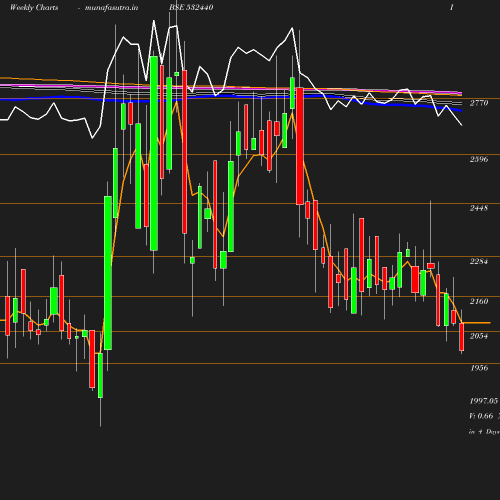Image resolution: width=500 pixels, height=500 pixels.
Task: Click the 'Weekly Charts' title text
Action: (34, 7)
